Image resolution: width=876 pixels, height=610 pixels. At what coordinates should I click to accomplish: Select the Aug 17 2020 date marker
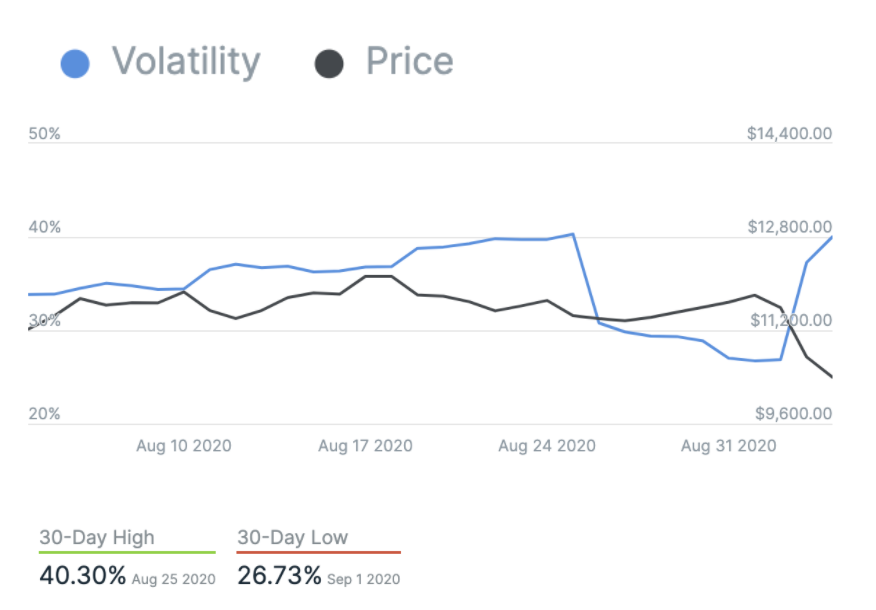[x=366, y=446]
